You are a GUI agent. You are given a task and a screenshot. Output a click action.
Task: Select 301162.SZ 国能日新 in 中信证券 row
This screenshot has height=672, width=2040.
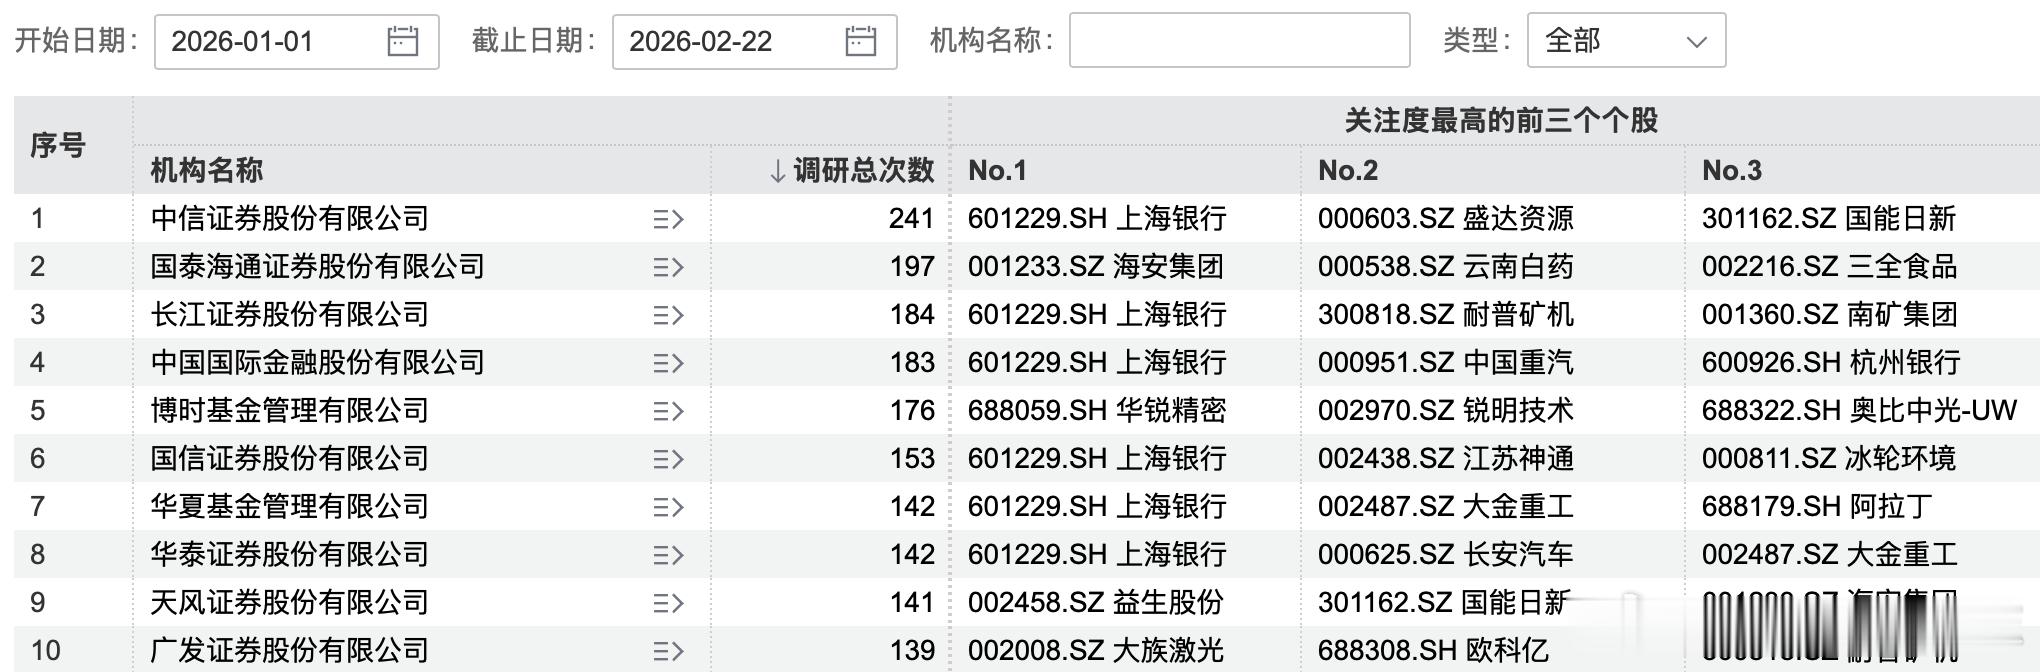(x=1829, y=219)
